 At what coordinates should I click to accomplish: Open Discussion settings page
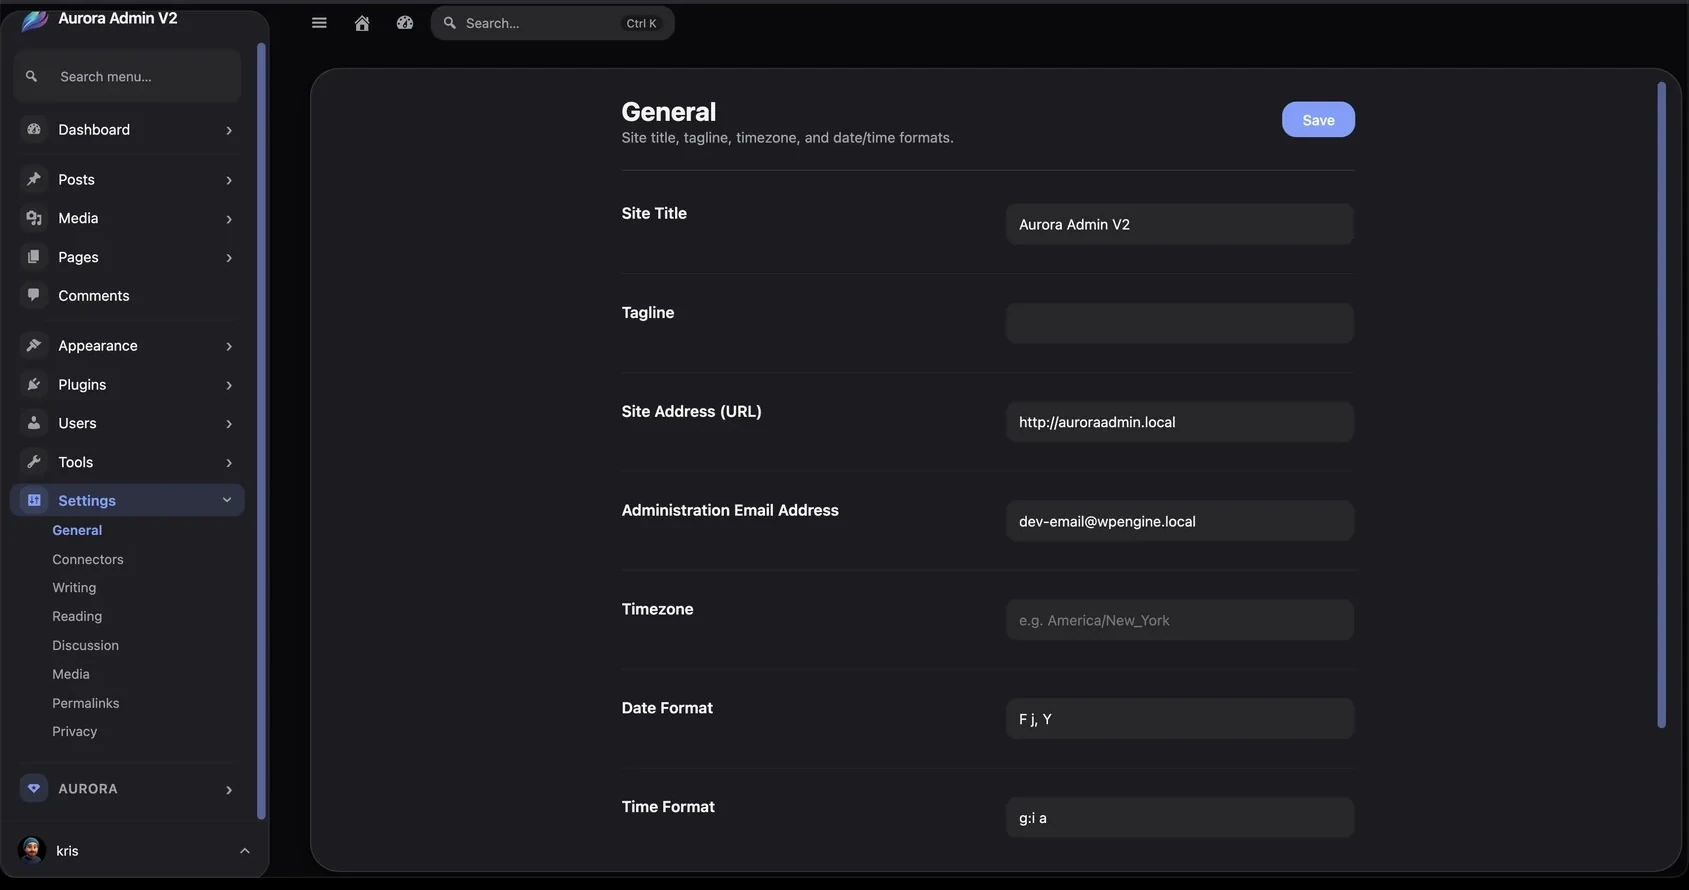pyautogui.click(x=85, y=645)
